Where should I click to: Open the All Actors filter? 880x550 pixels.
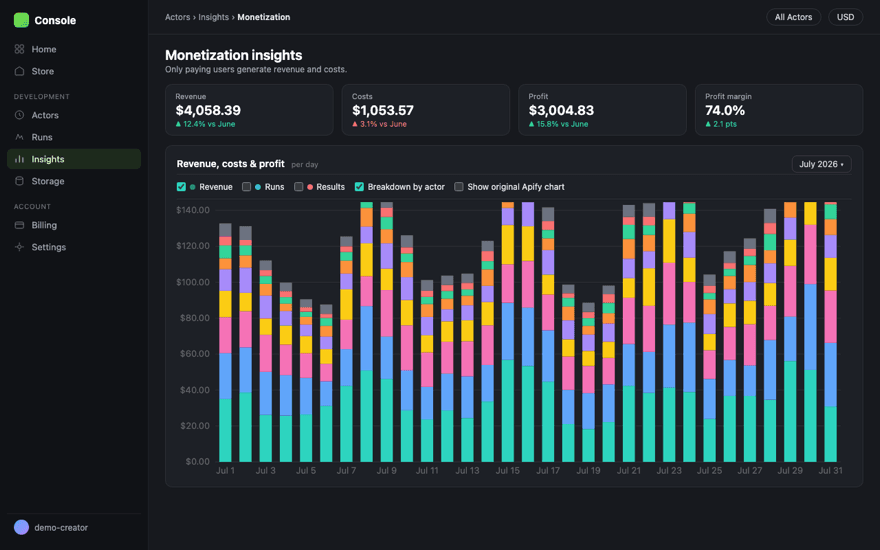coord(793,17)
